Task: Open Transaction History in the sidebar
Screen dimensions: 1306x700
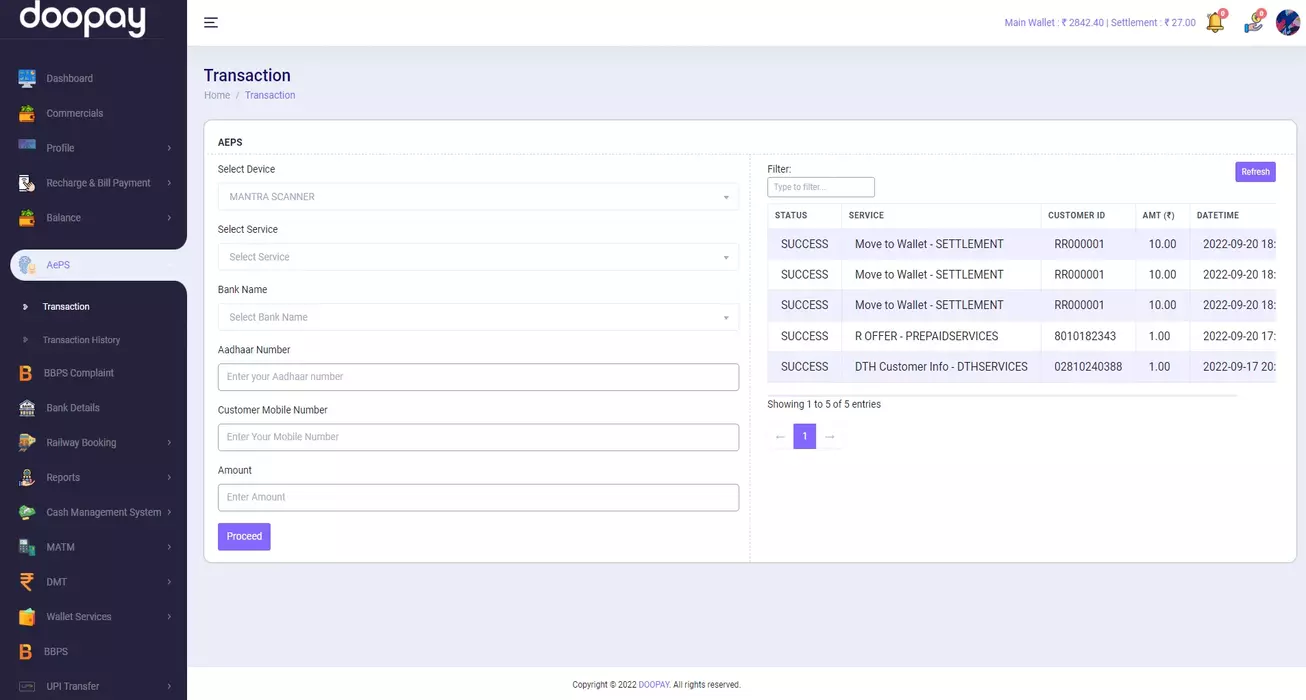Action: [81, 340]
